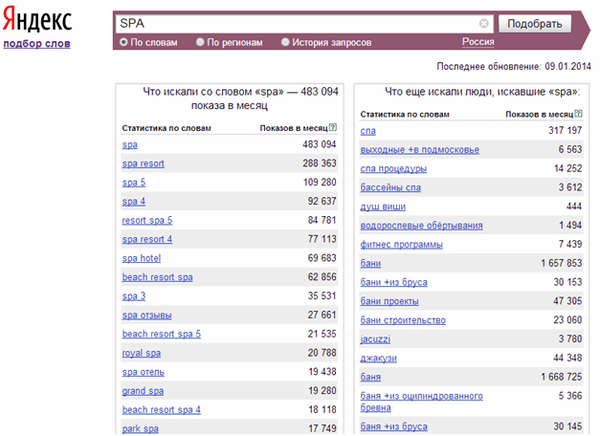
Task: Open the 'Россия' region selector
Action: point(478,42)
